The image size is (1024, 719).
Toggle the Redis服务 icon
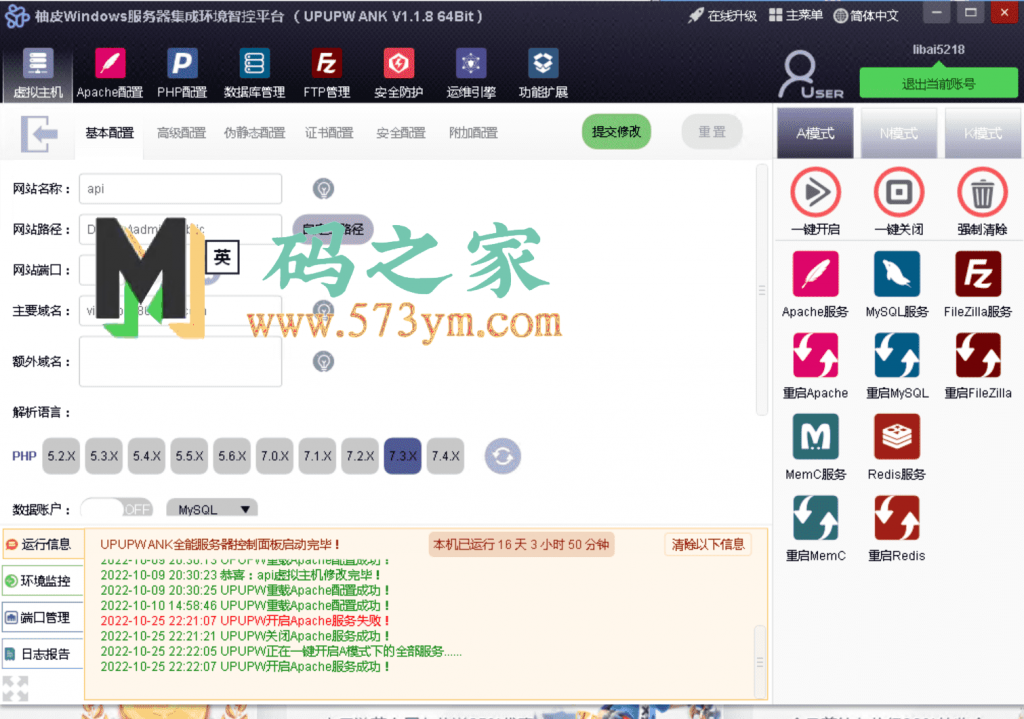coord(897,437)
